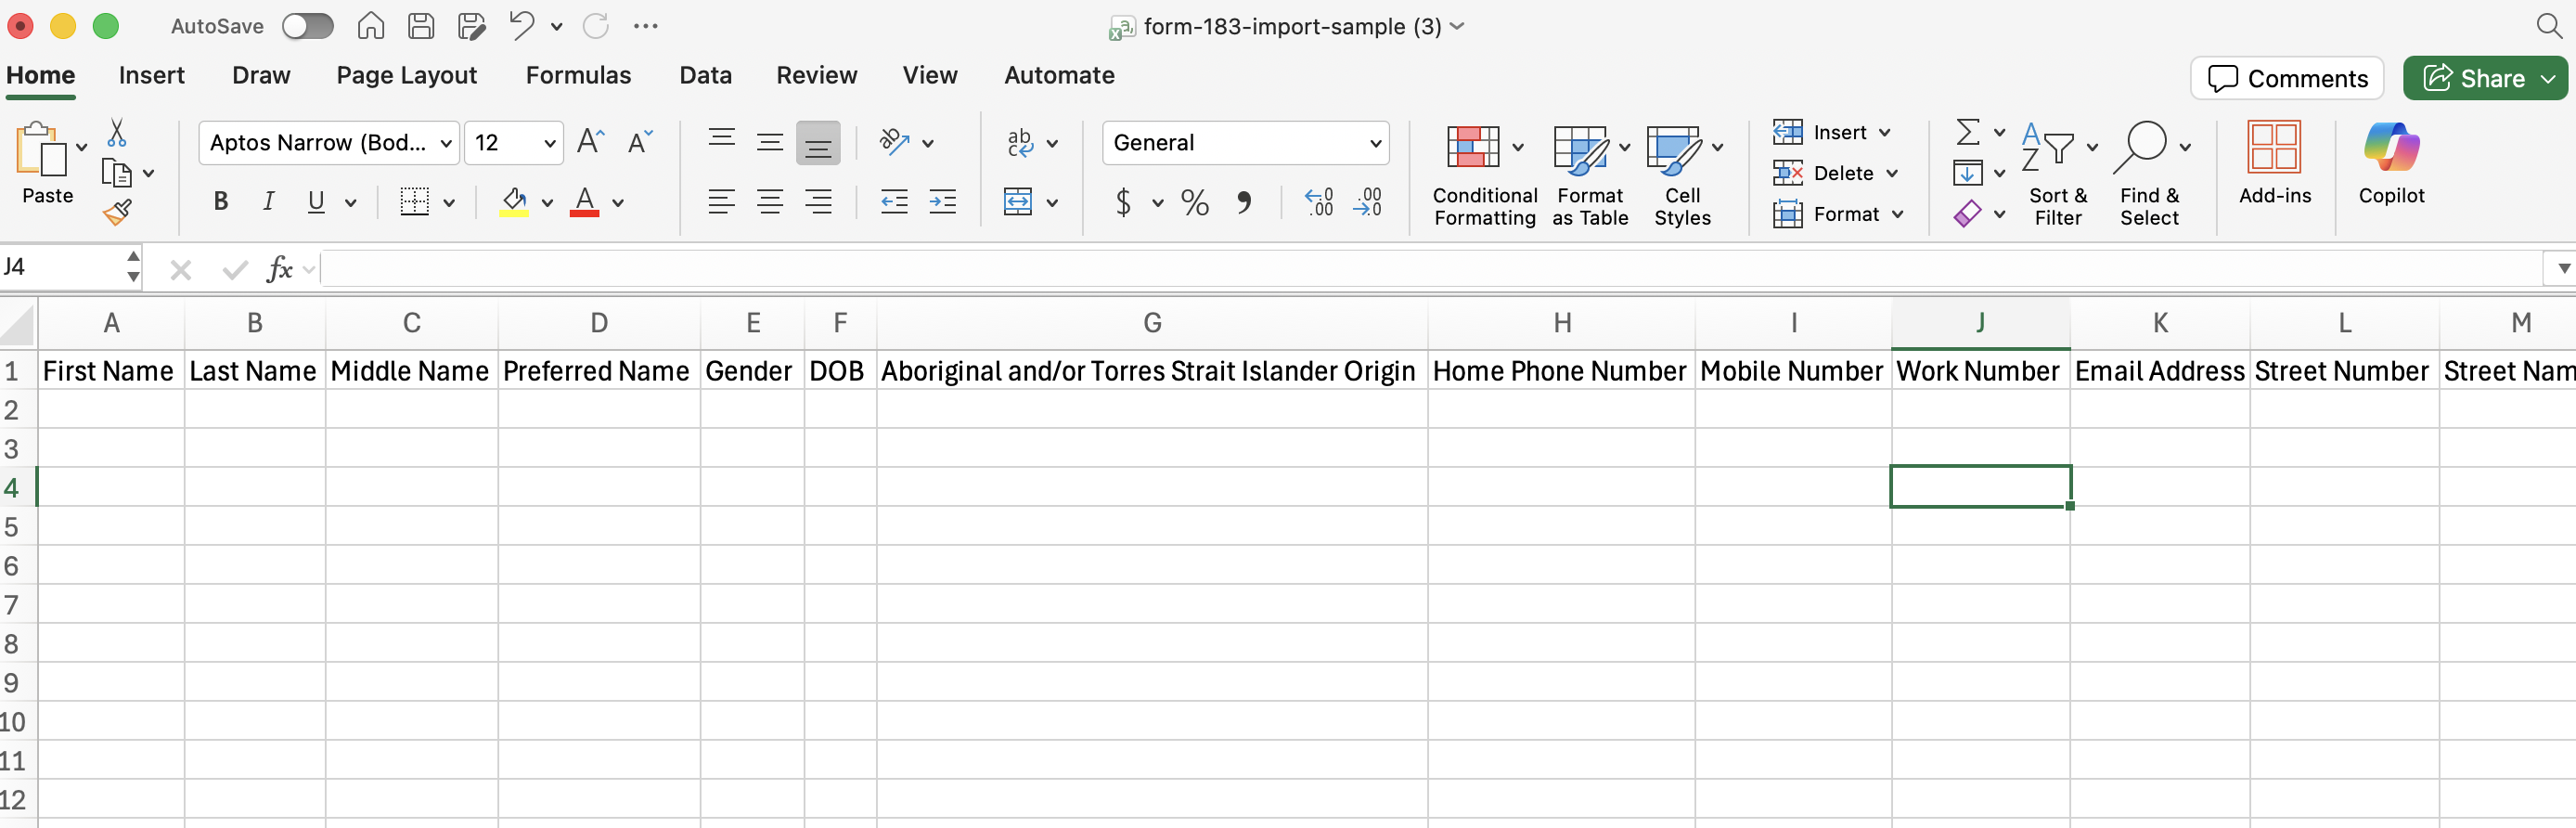The width and height of the screenshot is (2576, 828).
Task: Decrease font size with small A icon
Action: [x=640, y=142]
